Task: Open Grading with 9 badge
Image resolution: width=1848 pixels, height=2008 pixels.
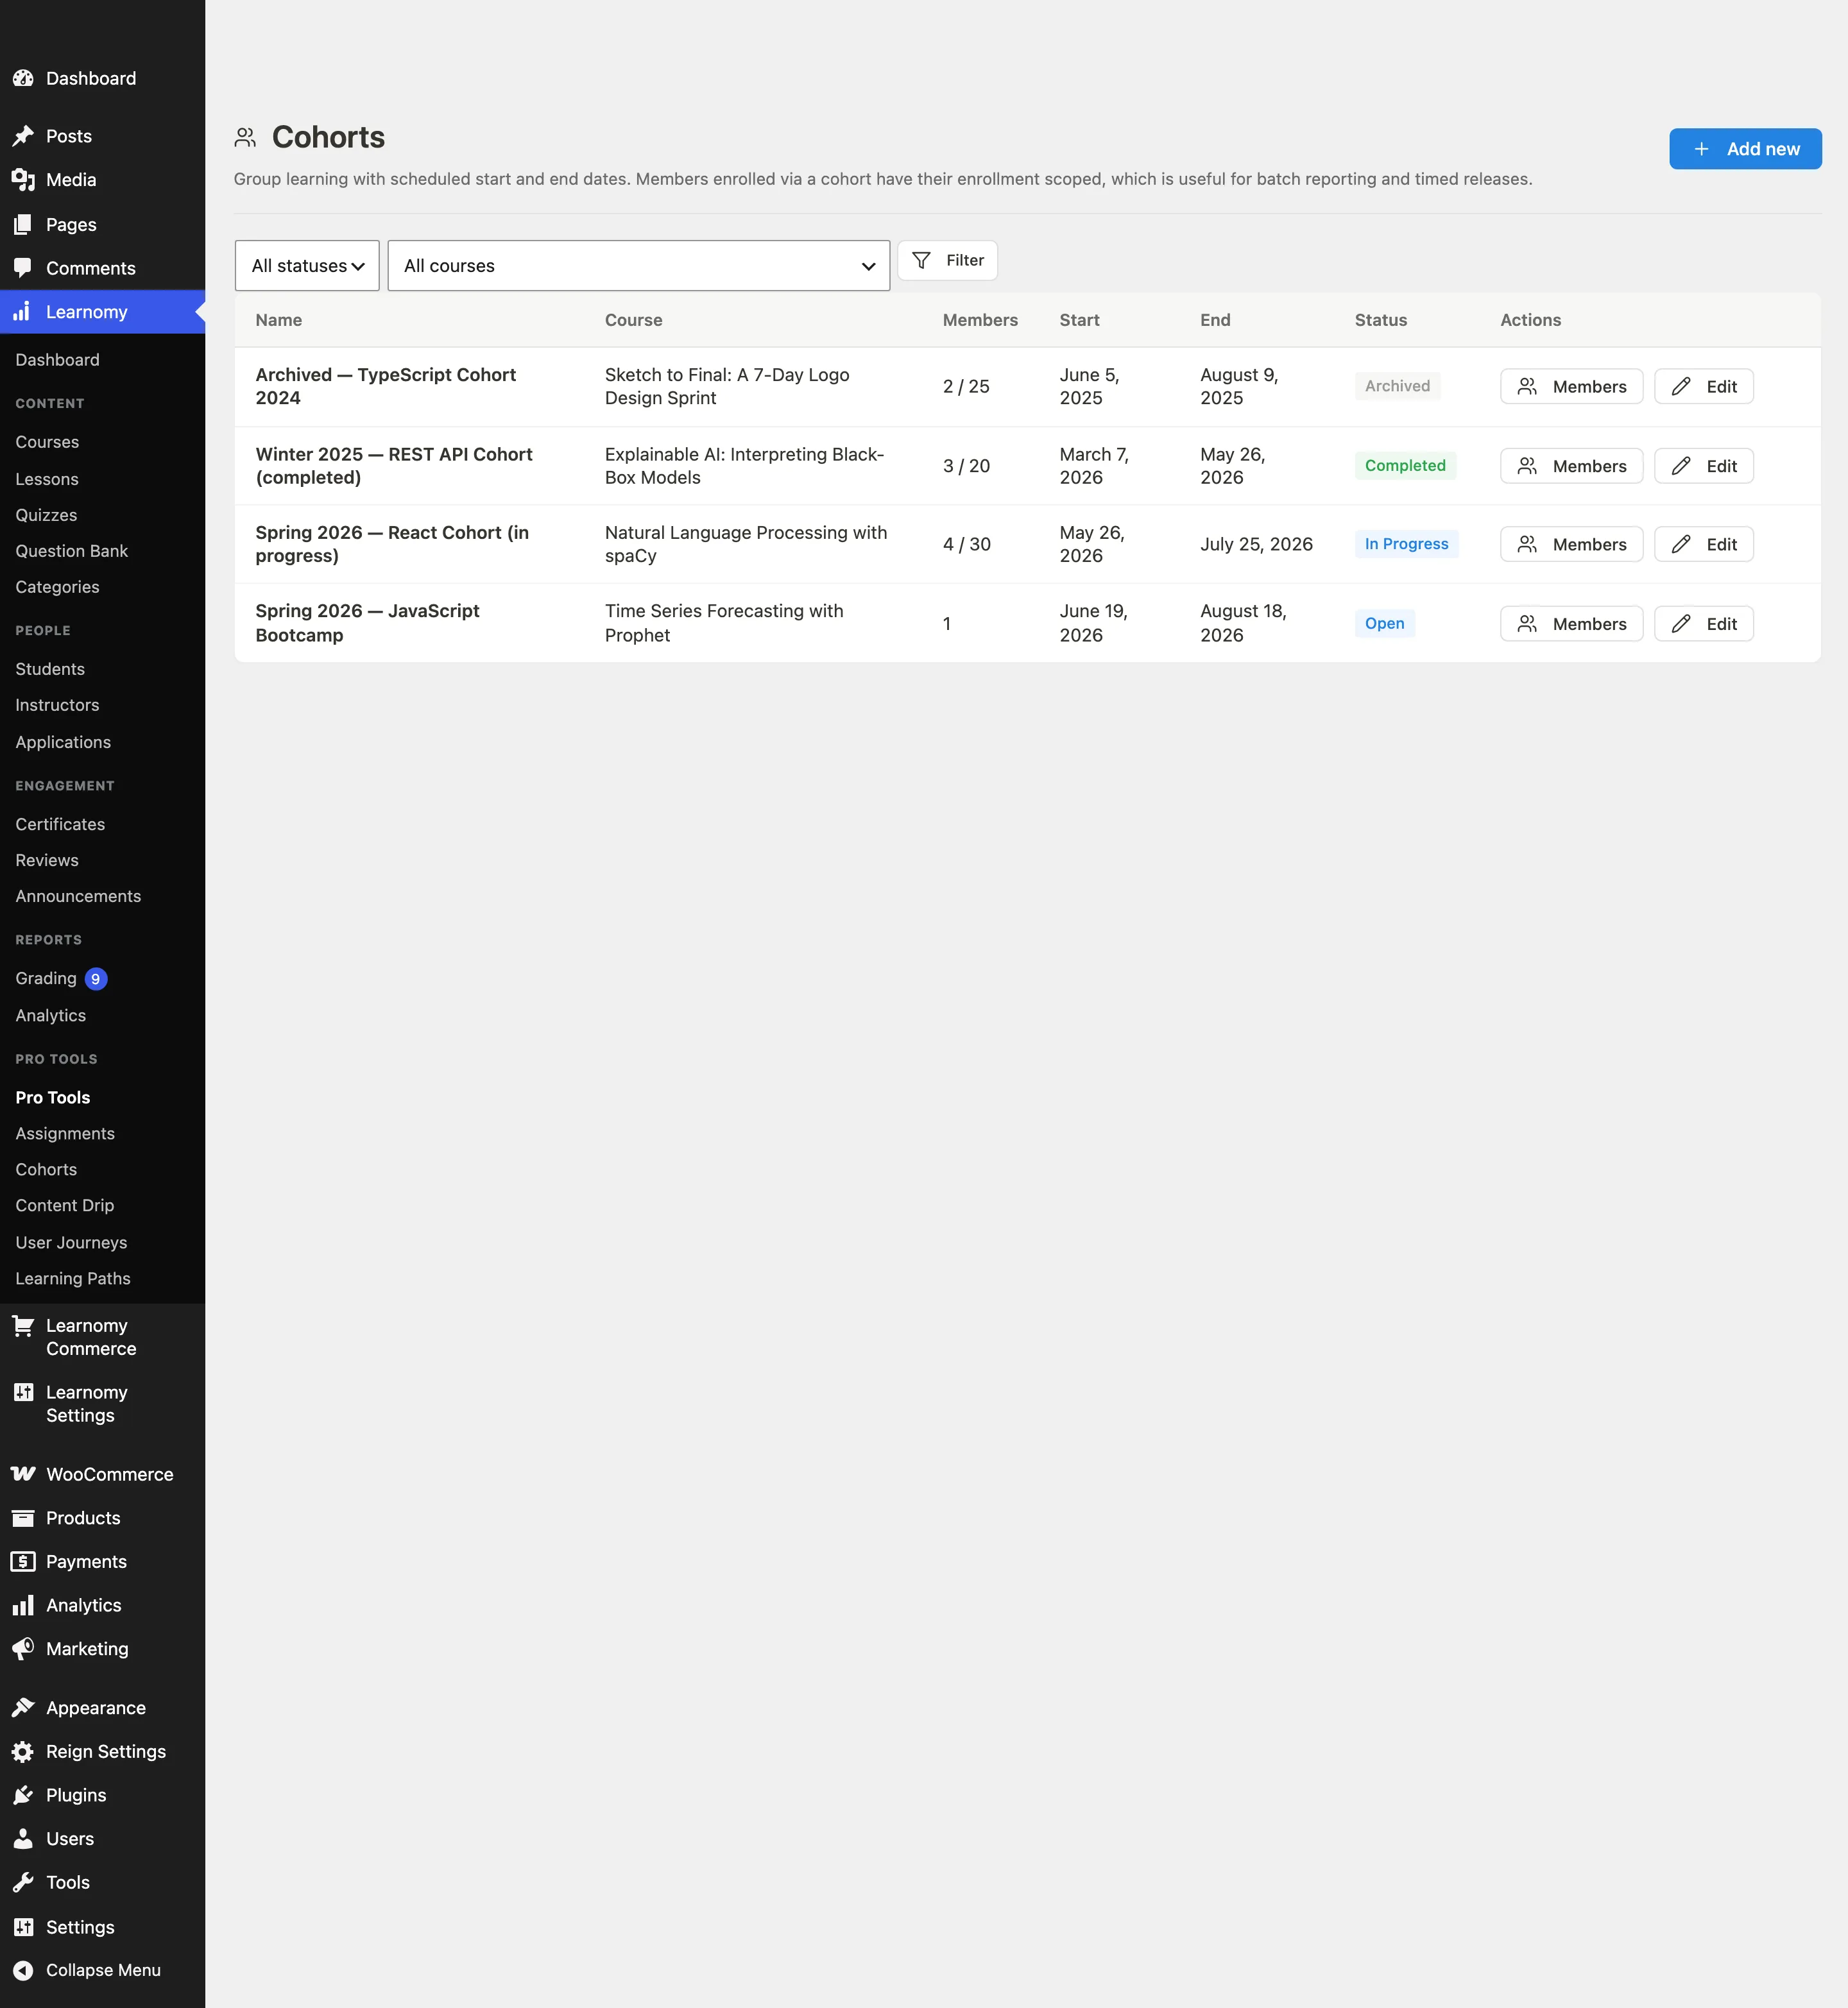Action: click(61, 978)
